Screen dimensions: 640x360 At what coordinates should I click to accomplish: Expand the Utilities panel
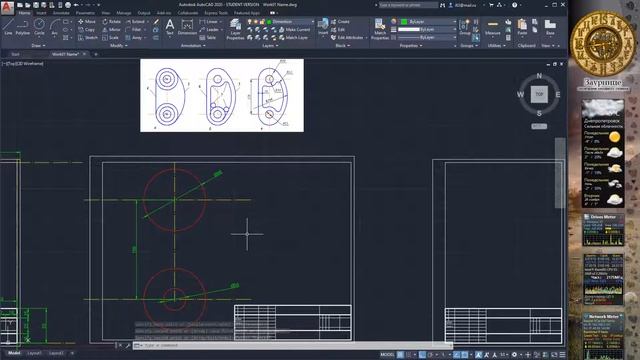click(x=496, y=46)
